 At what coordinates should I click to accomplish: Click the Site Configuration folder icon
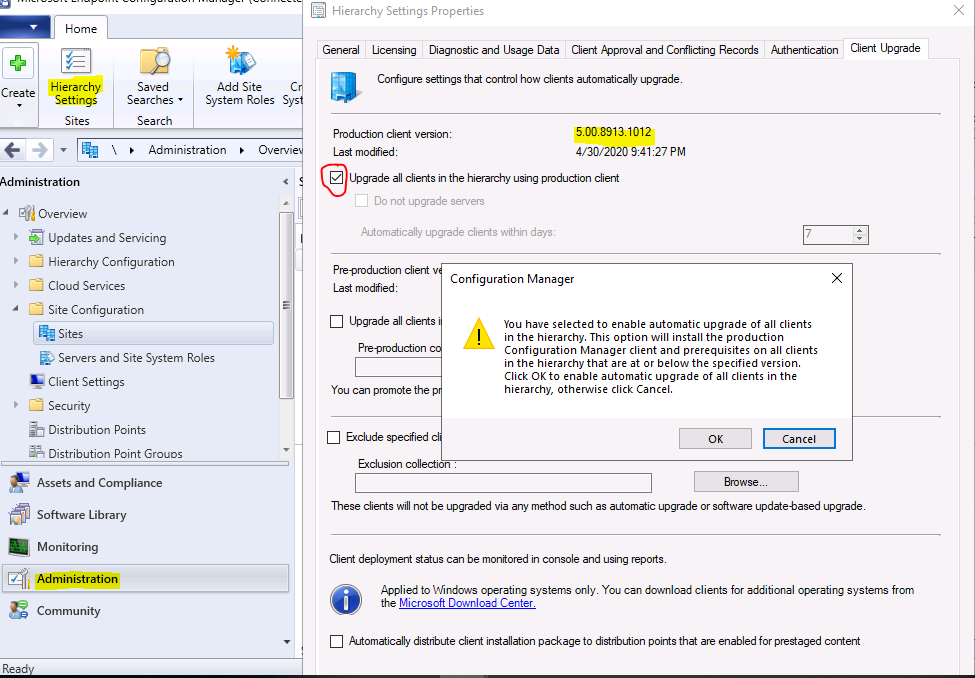click(36, 309)
